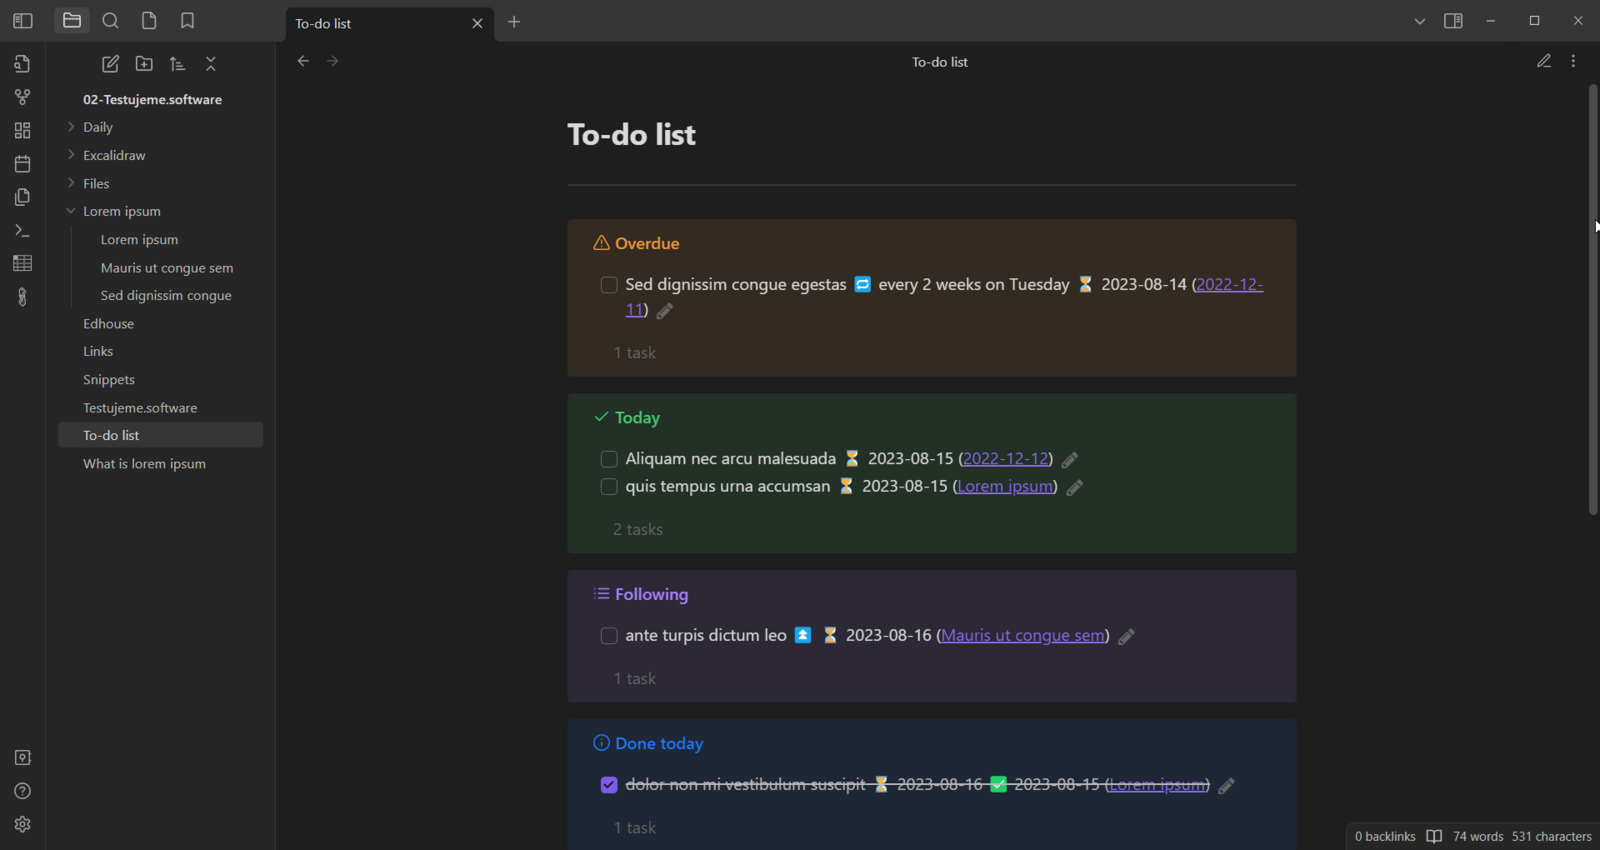Follow the 2022-12-11 link in Overdue
The width and height of the screenshot is (1600, 850).
pyautogui.click(x=1229, y=285)
